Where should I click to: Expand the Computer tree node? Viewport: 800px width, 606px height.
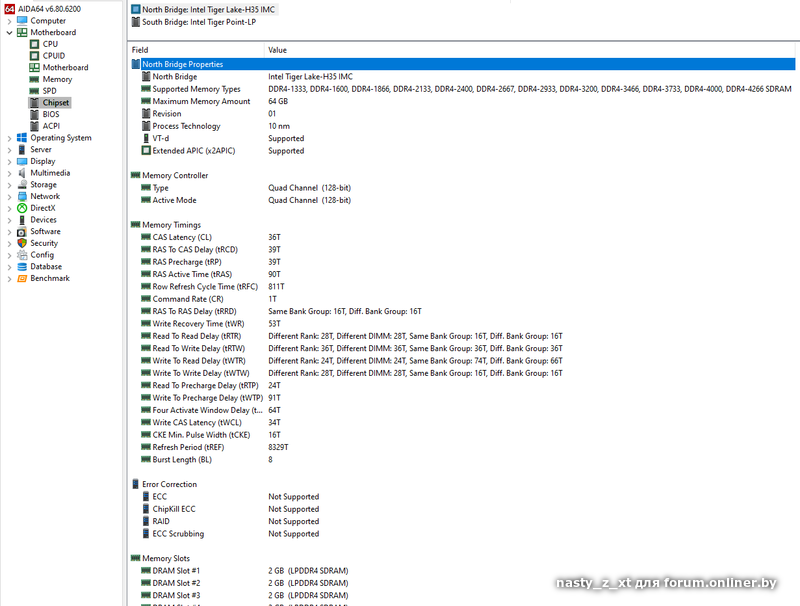9,21
